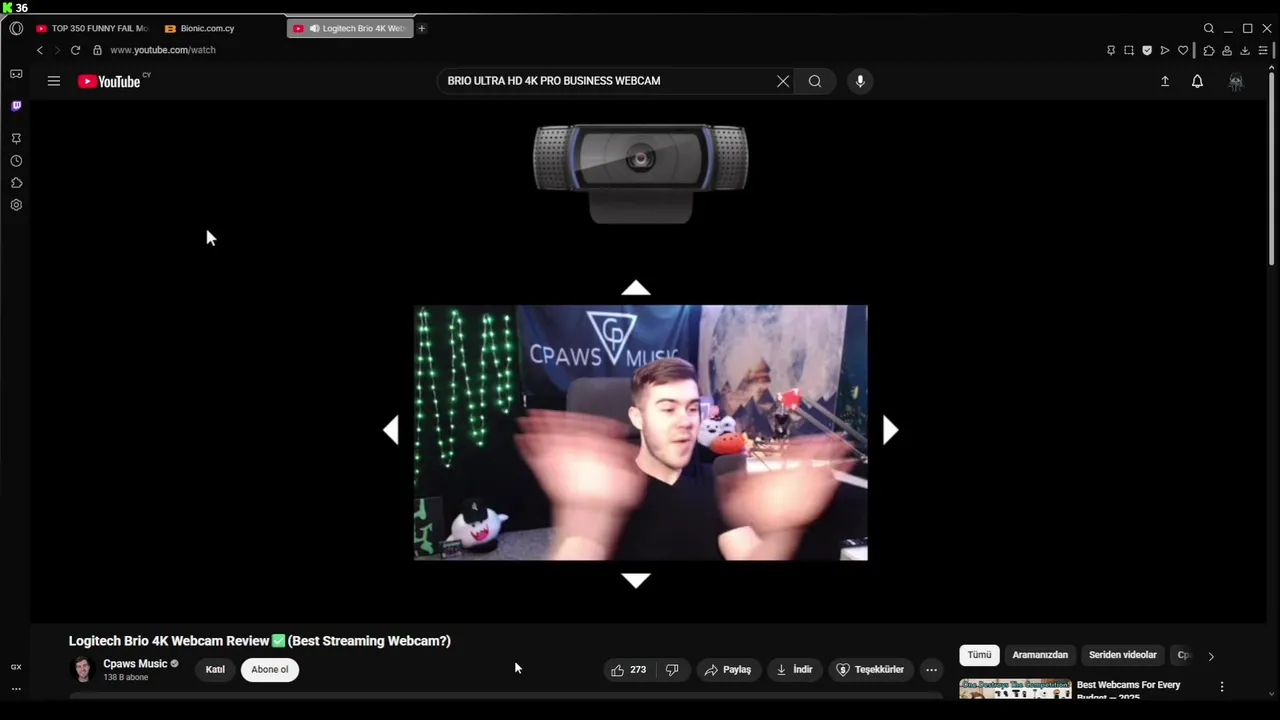
Task: Open the YouTube account avatar menu
Action: click(x=1236, y=82)
